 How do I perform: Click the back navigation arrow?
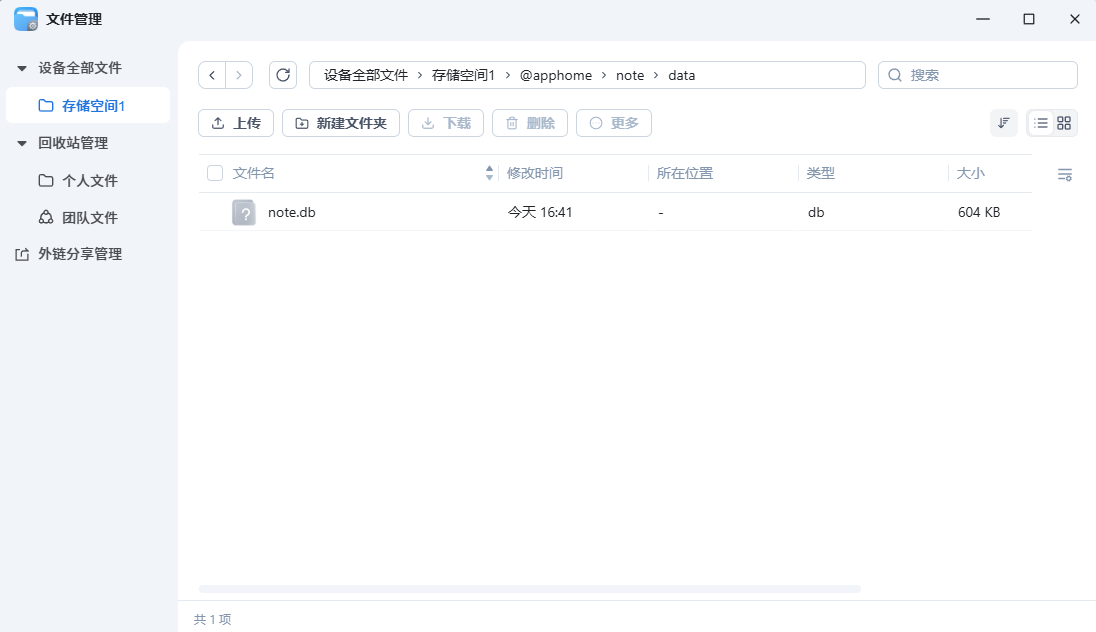click(212, 74)
